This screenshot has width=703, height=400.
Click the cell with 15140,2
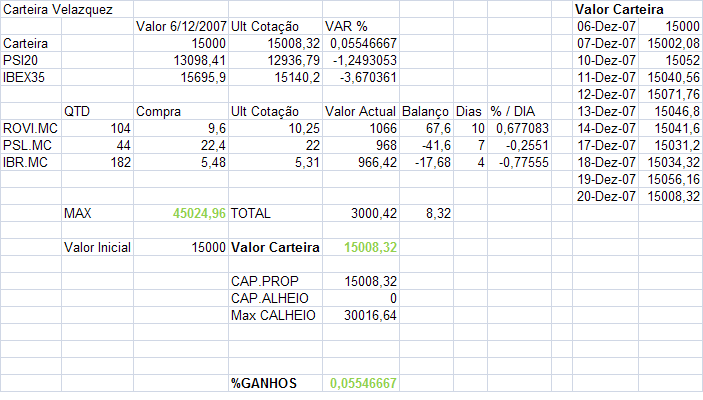click(x=297, y=78)
